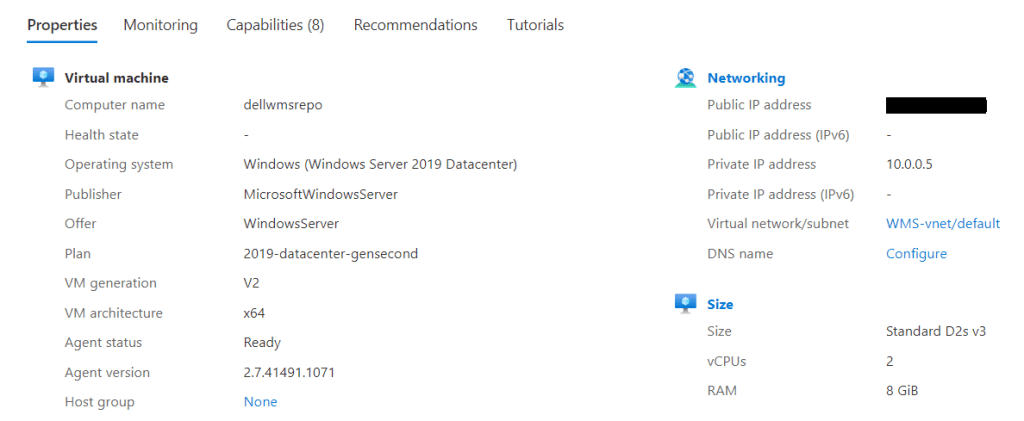Click the Networking globe icon
The image size is (1024, 421).
pyautogui.click(x=685, y=78)
